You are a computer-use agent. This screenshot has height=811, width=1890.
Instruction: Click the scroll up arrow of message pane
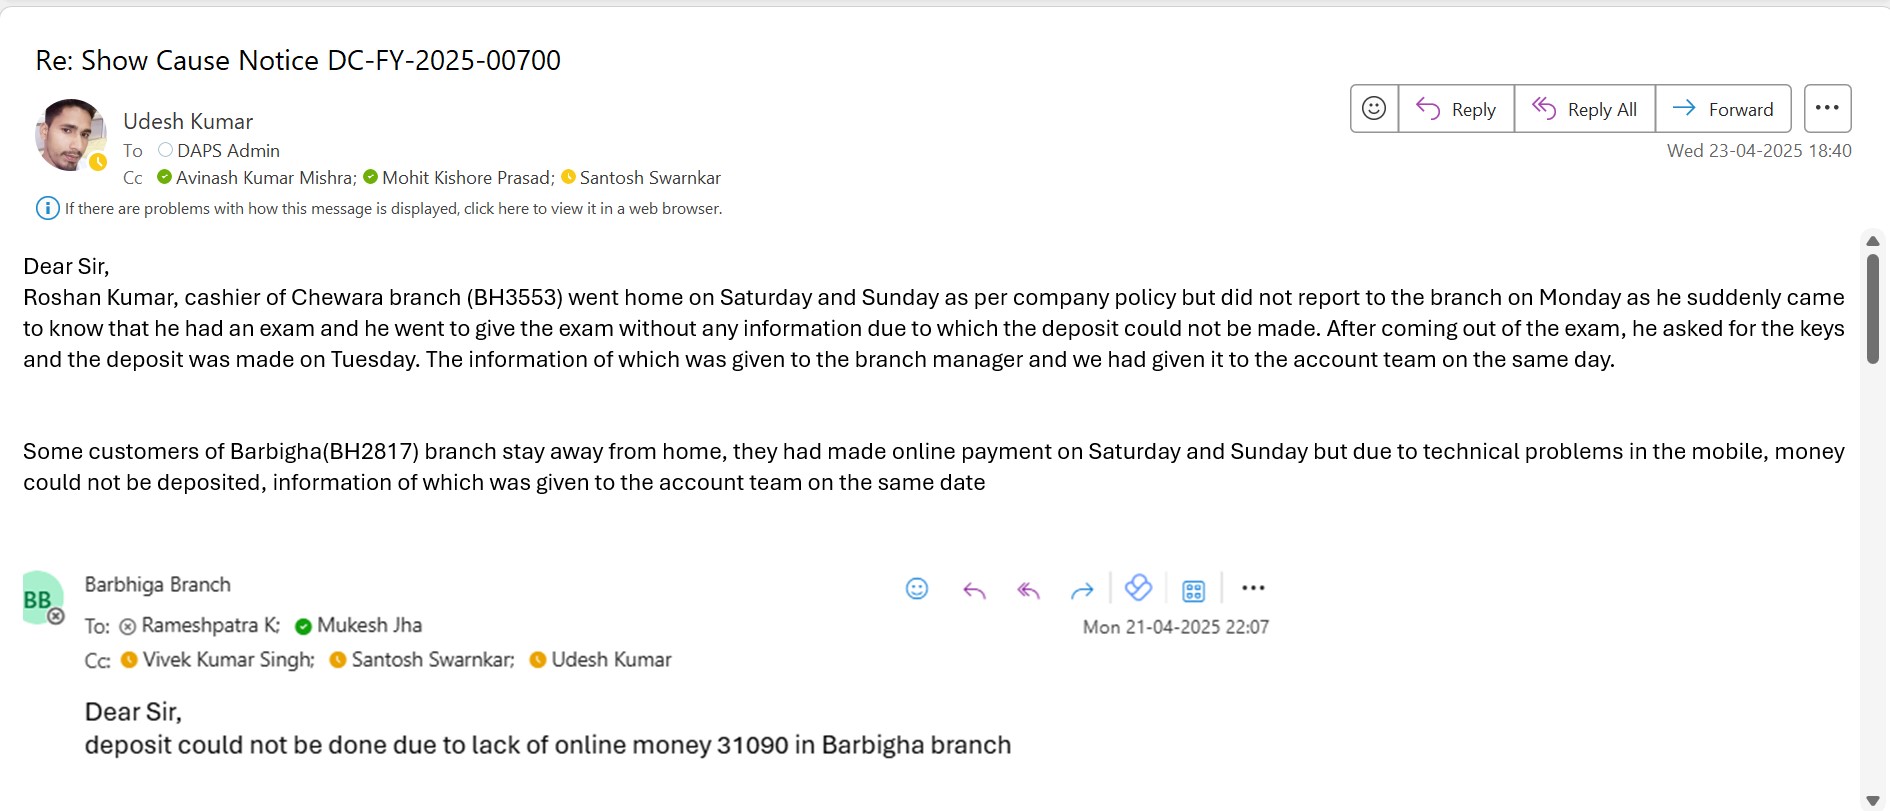pos(1872,241)
